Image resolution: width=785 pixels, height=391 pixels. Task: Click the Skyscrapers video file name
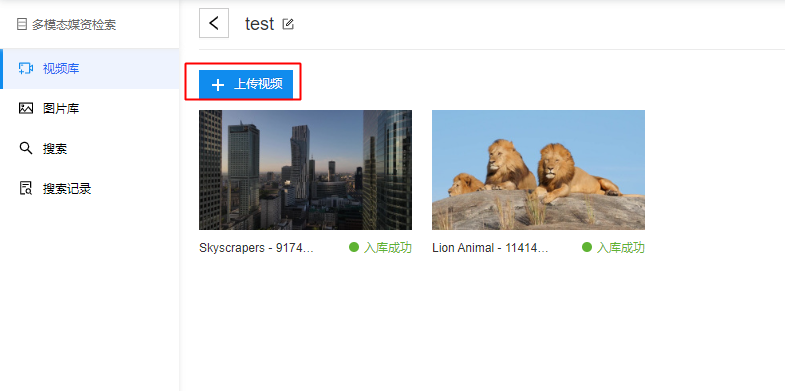(x=256, y=248)
